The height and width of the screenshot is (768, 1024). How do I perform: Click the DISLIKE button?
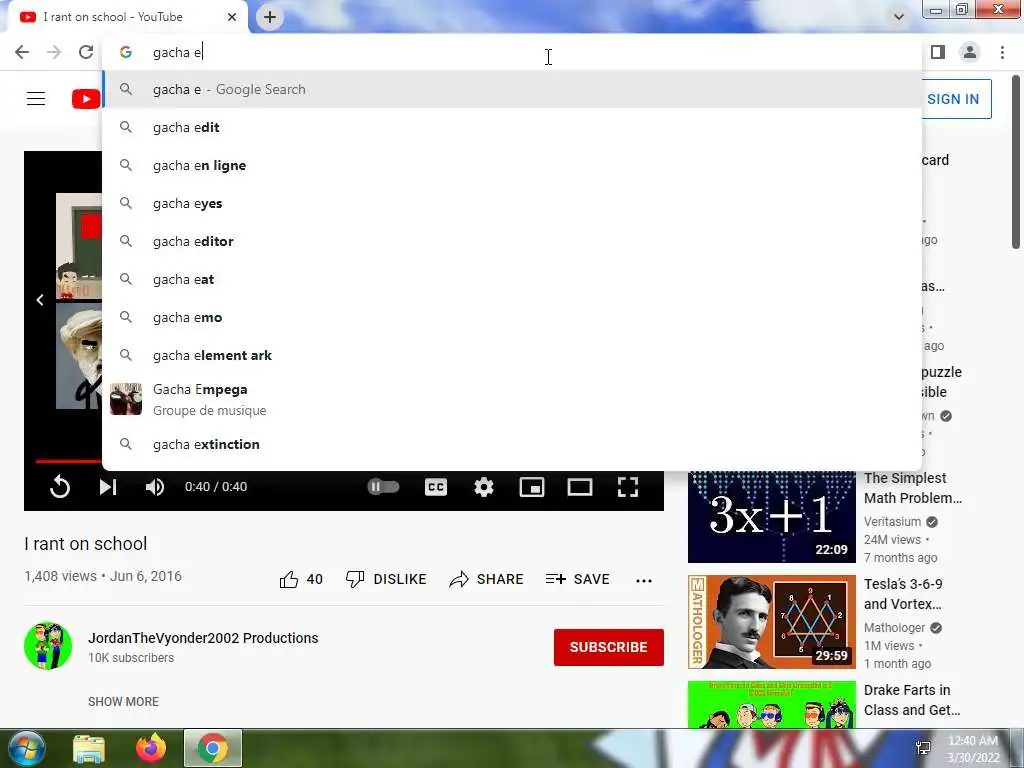[386, 579]
